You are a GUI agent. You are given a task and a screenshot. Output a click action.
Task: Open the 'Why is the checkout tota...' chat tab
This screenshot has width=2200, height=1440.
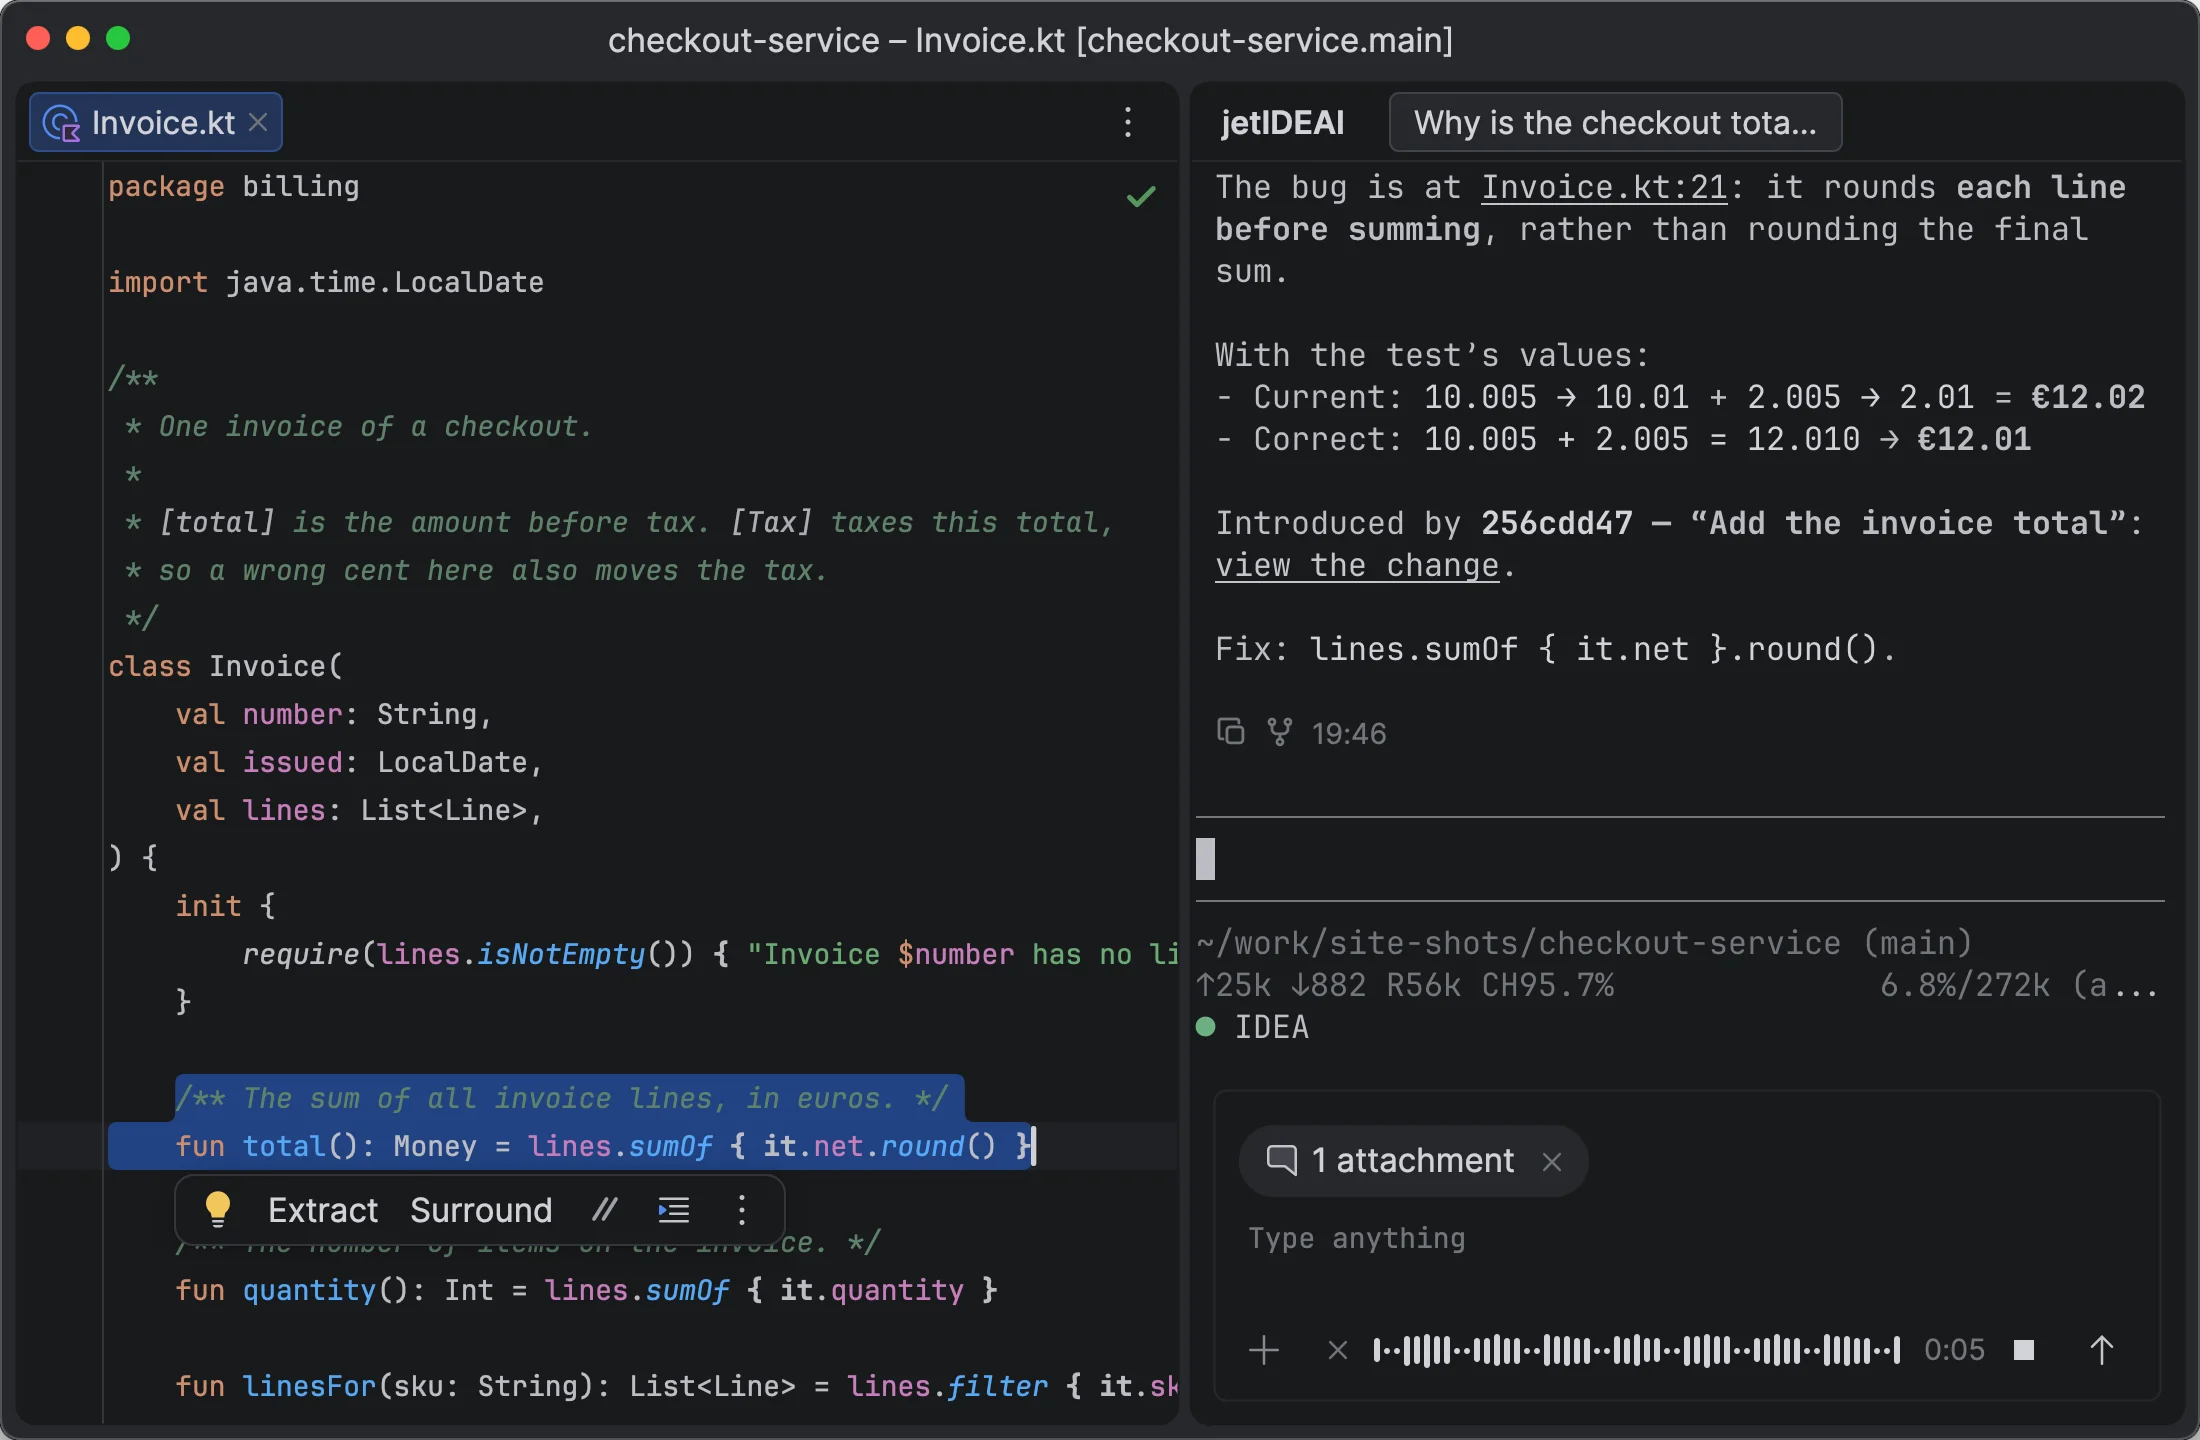pyautogui.click(x=1615, y=122)
